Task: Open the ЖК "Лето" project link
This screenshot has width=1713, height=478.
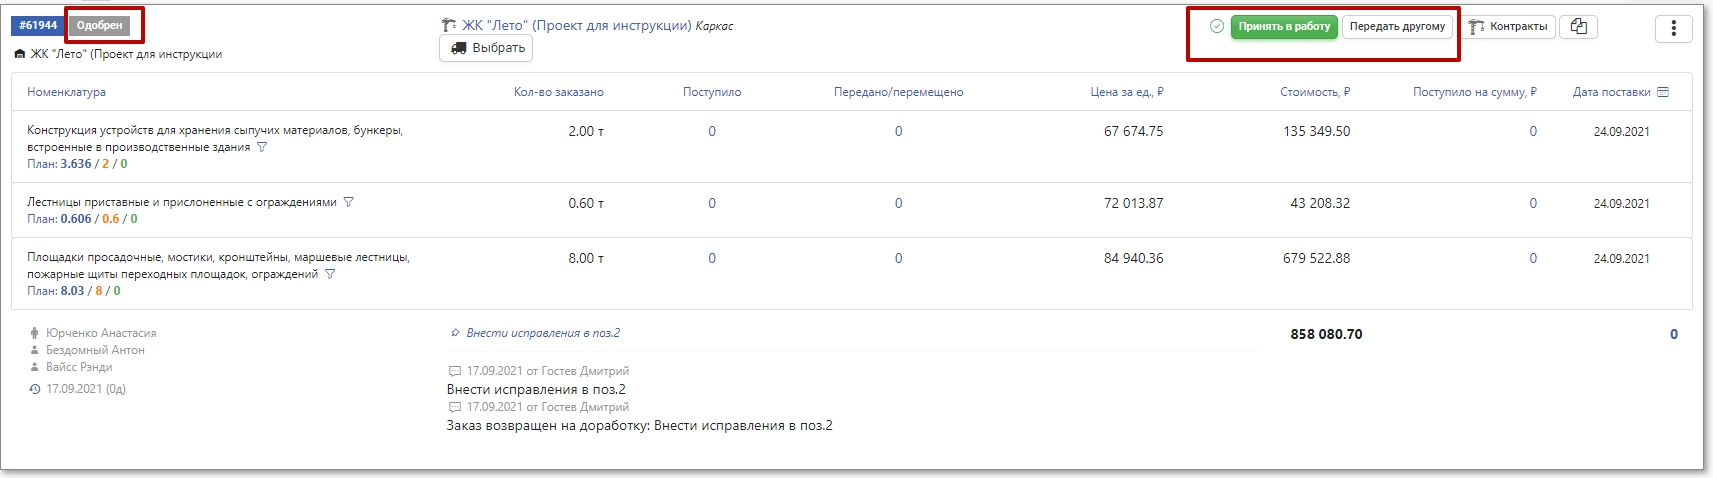Action: click(576, 26)
